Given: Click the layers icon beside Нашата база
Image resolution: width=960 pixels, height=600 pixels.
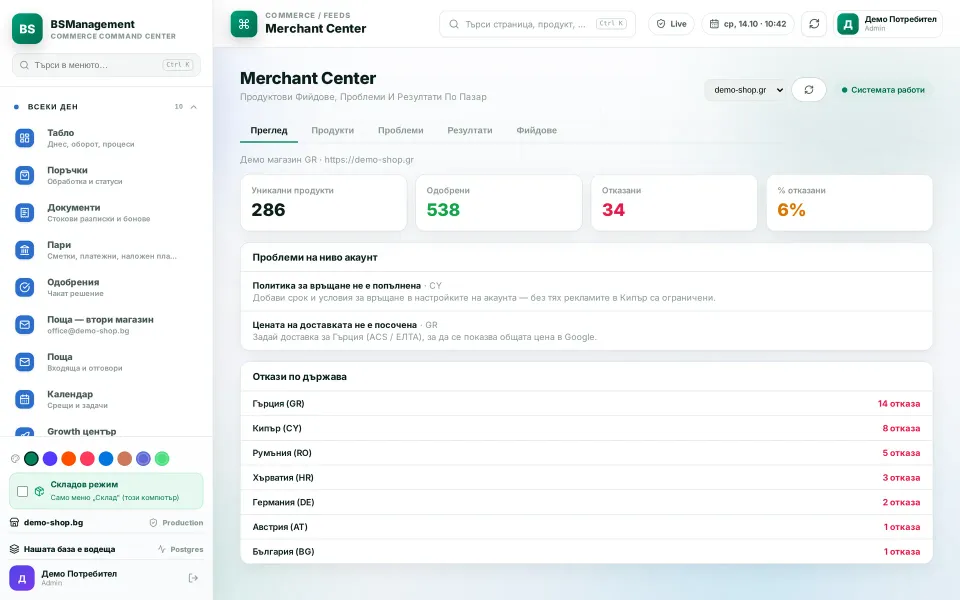Looking at the screenshot, I should 14,549.
